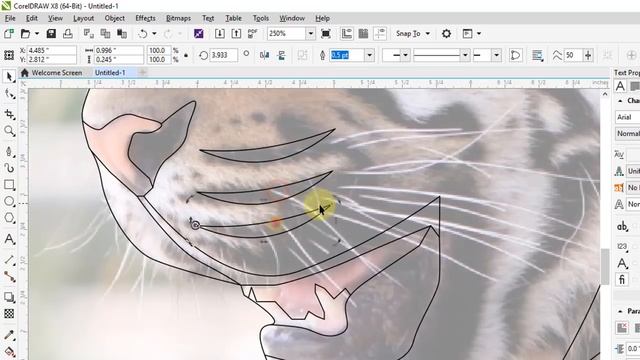Click the Search content icon
640x360 pixels.
click(199, 33)
